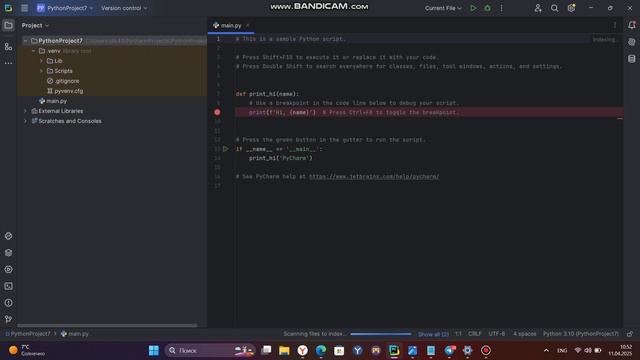Viewport: 640px width, 360px height.
Task: Select main.py in project tree
Action: pos(53,101)
